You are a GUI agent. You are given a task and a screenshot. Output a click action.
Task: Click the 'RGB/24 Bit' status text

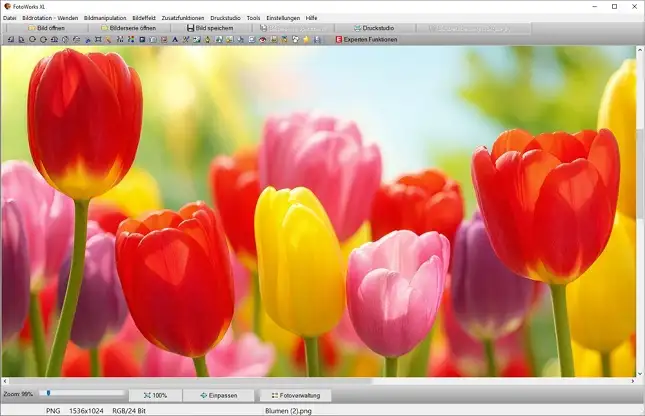click(129, 411)
